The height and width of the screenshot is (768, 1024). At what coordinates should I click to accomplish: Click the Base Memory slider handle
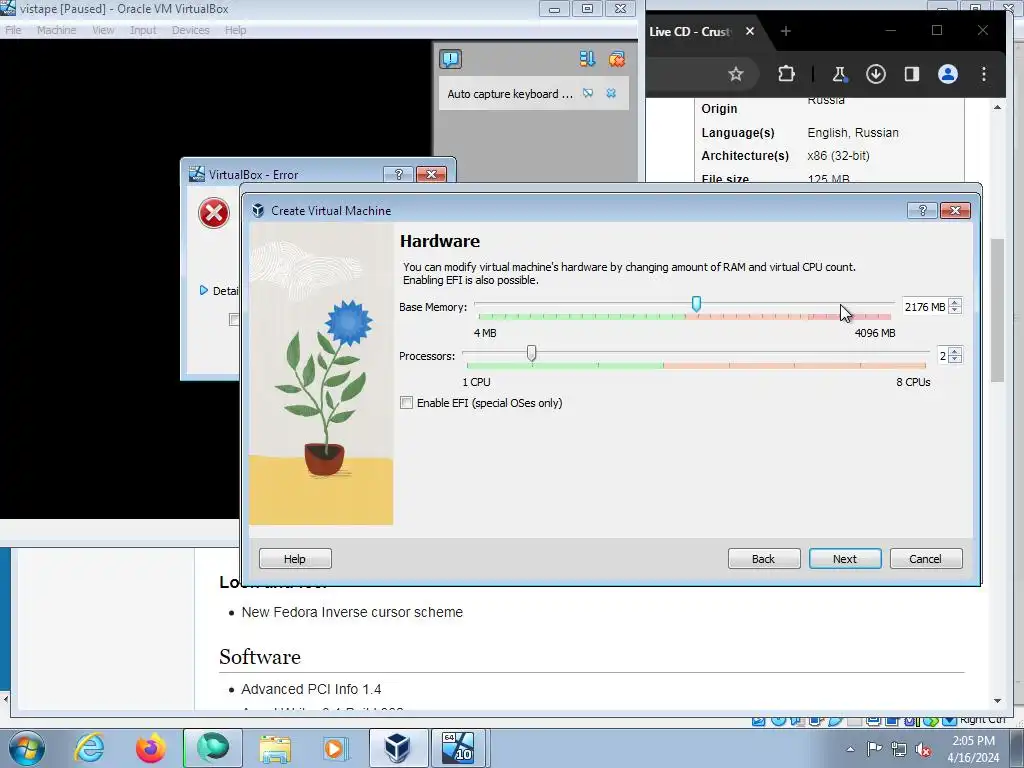coord(696,304)
